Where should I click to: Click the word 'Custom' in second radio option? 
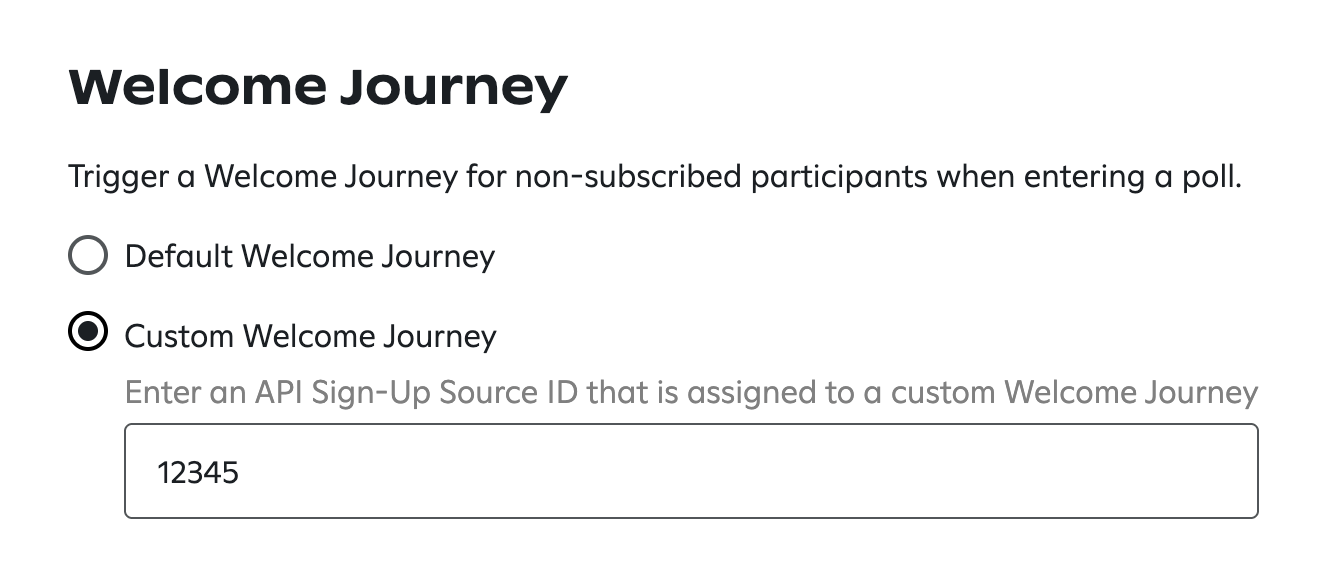pos(179,336)
